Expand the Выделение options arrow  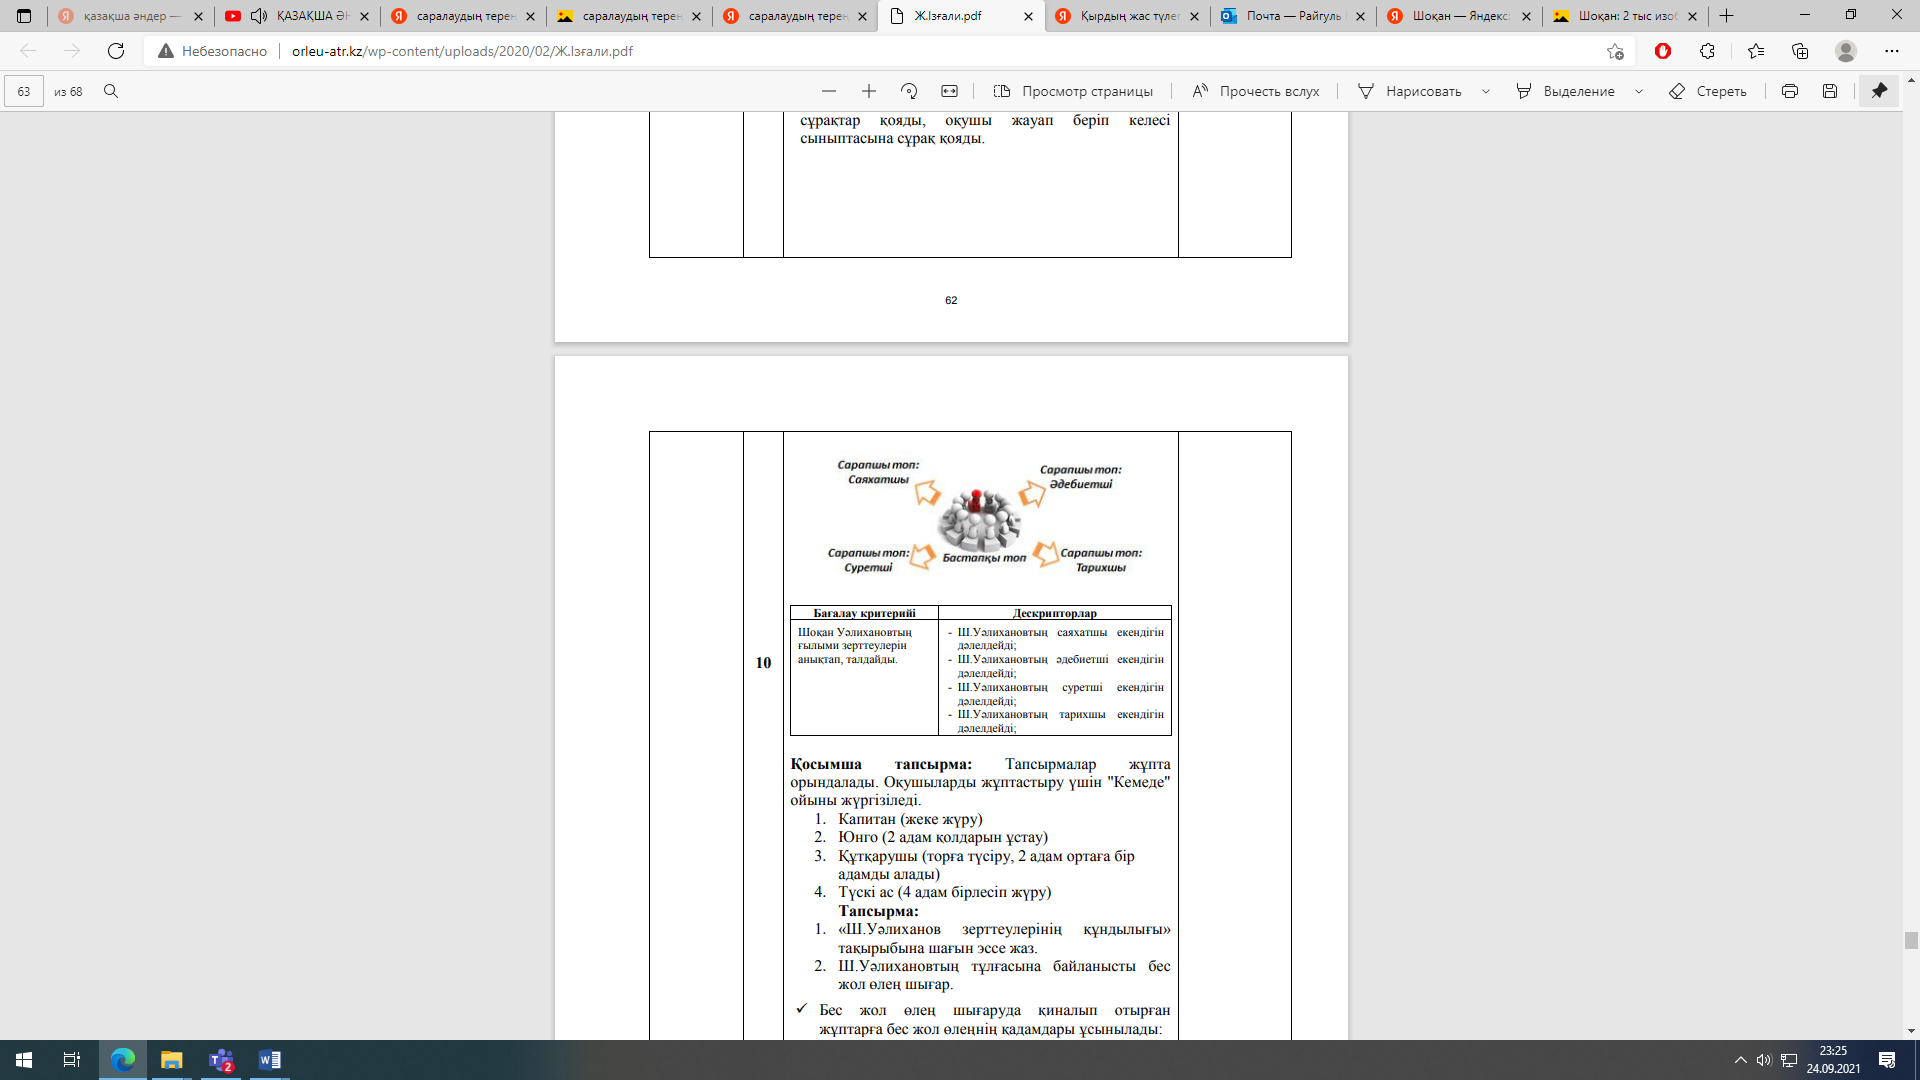point(1639,91)
